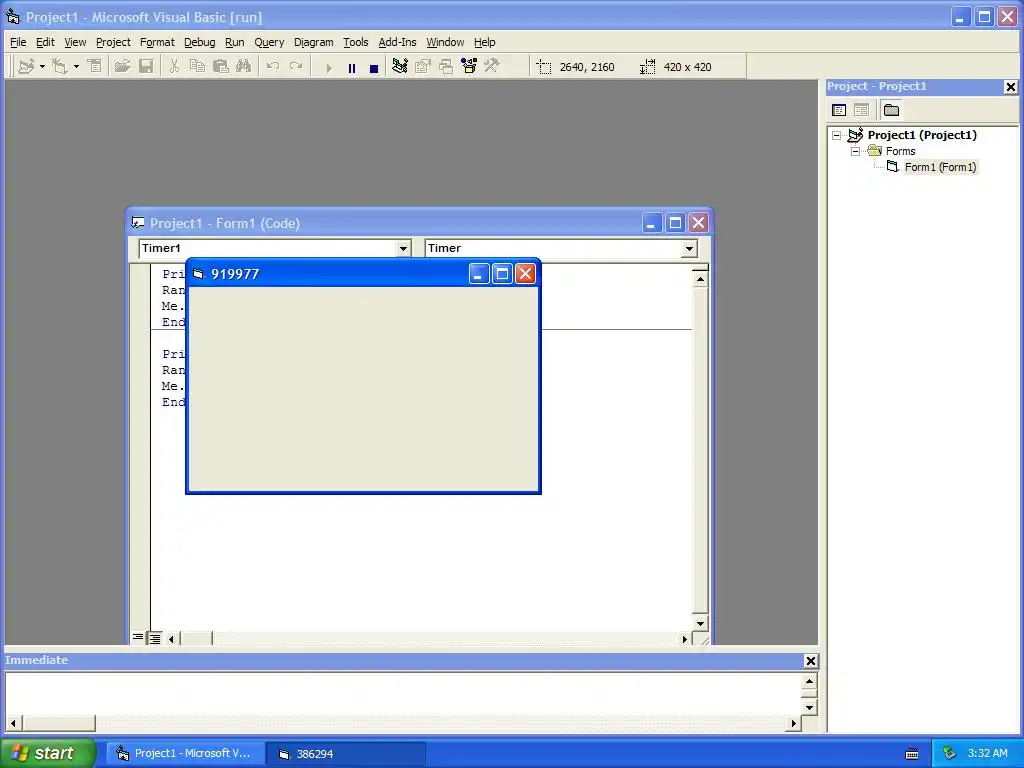The image size is (1024, 768).
Task: Open the Add Form dropdown arrow
Action: [x=76, y=67]
